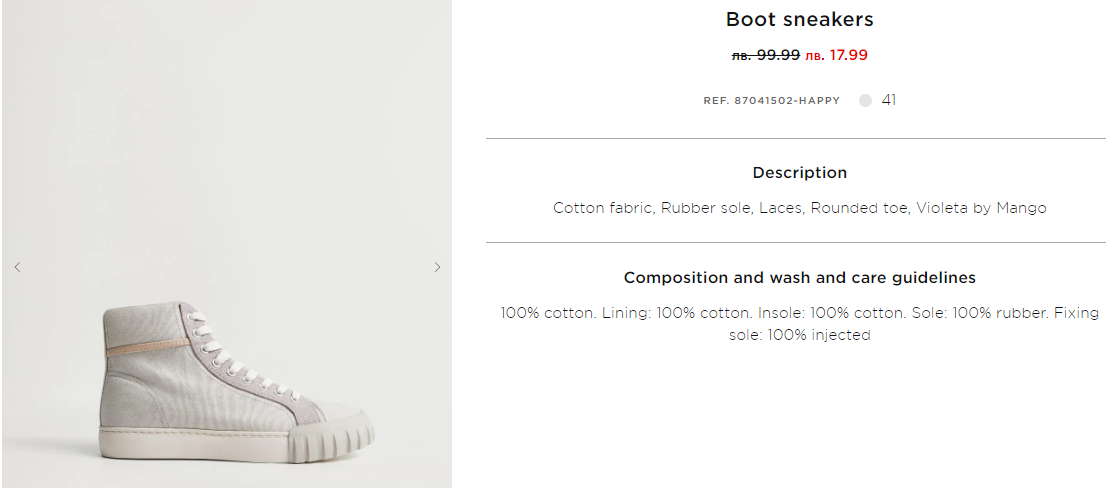This screenshot has height=488, width=1106.
Task: Click the next image arrow
Action: coord(437,267)
